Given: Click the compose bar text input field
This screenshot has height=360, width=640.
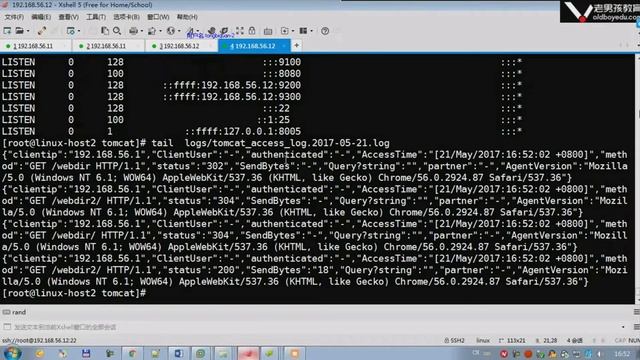Looking at the screenshot, I should (x=314, y=327).
